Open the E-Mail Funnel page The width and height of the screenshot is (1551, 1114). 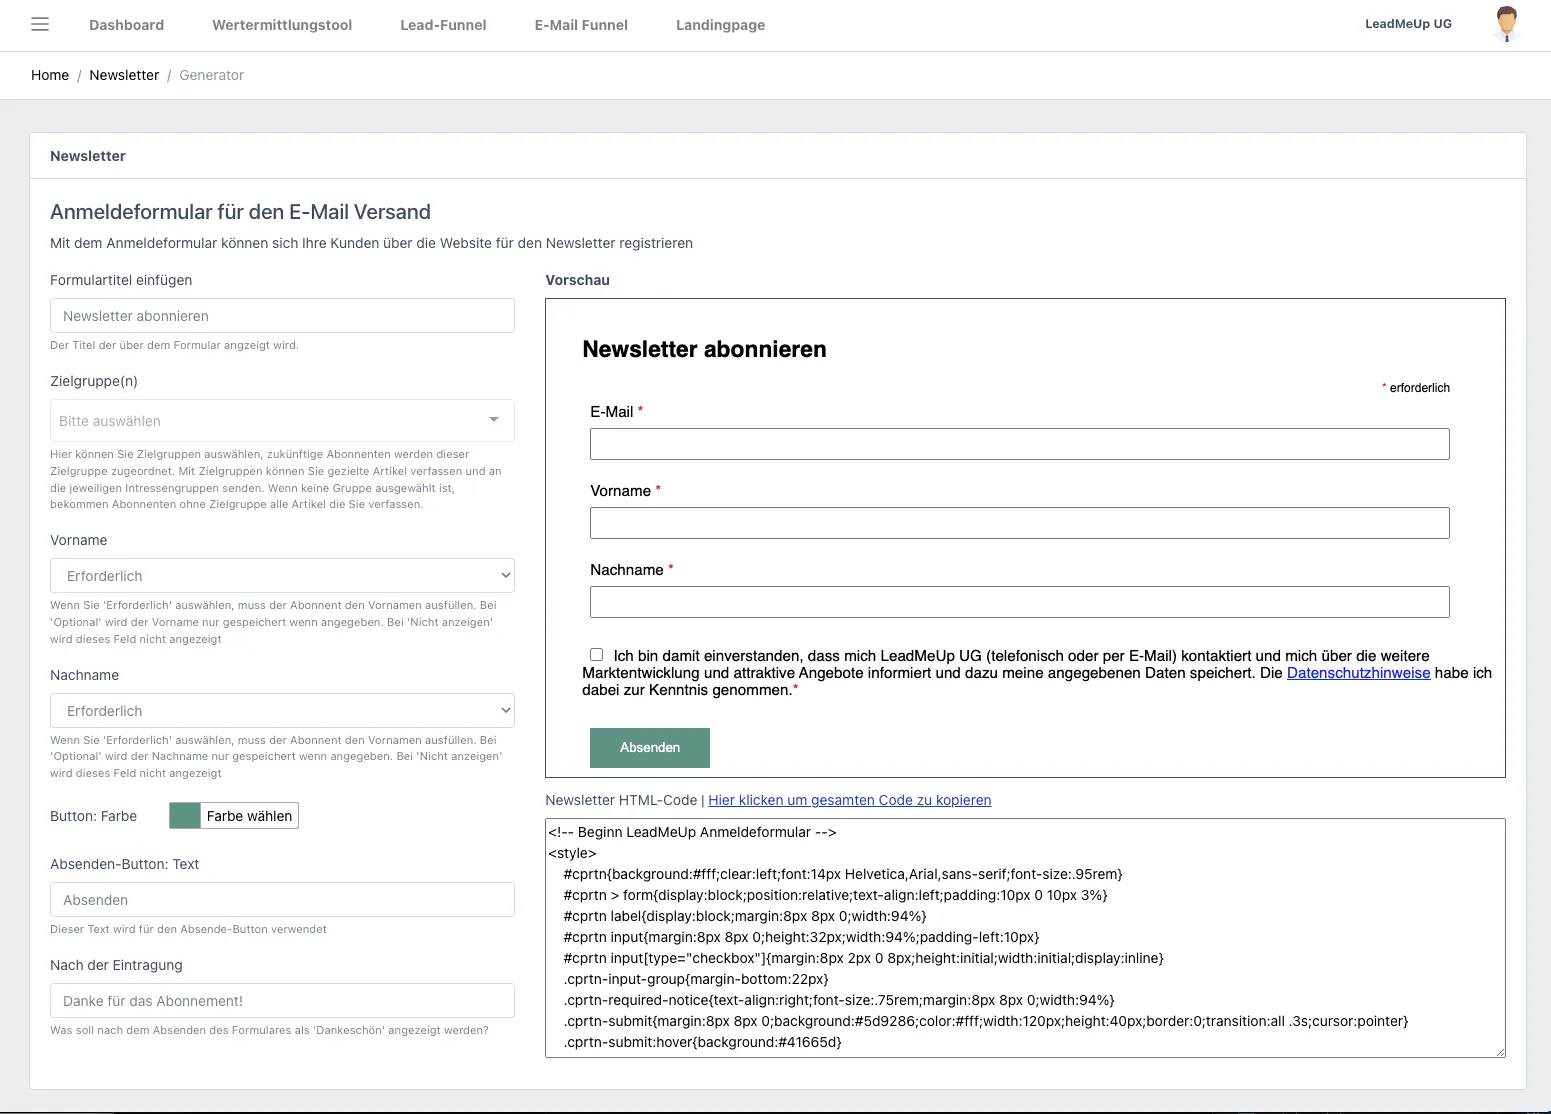point(581,25)
